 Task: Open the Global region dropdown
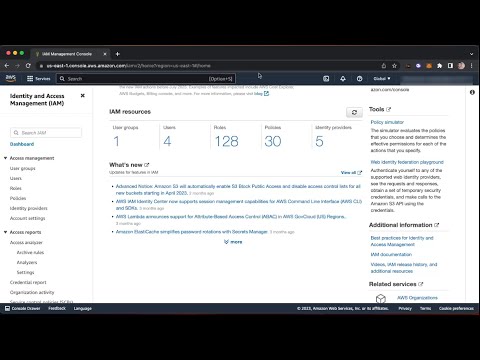point(382,79)
